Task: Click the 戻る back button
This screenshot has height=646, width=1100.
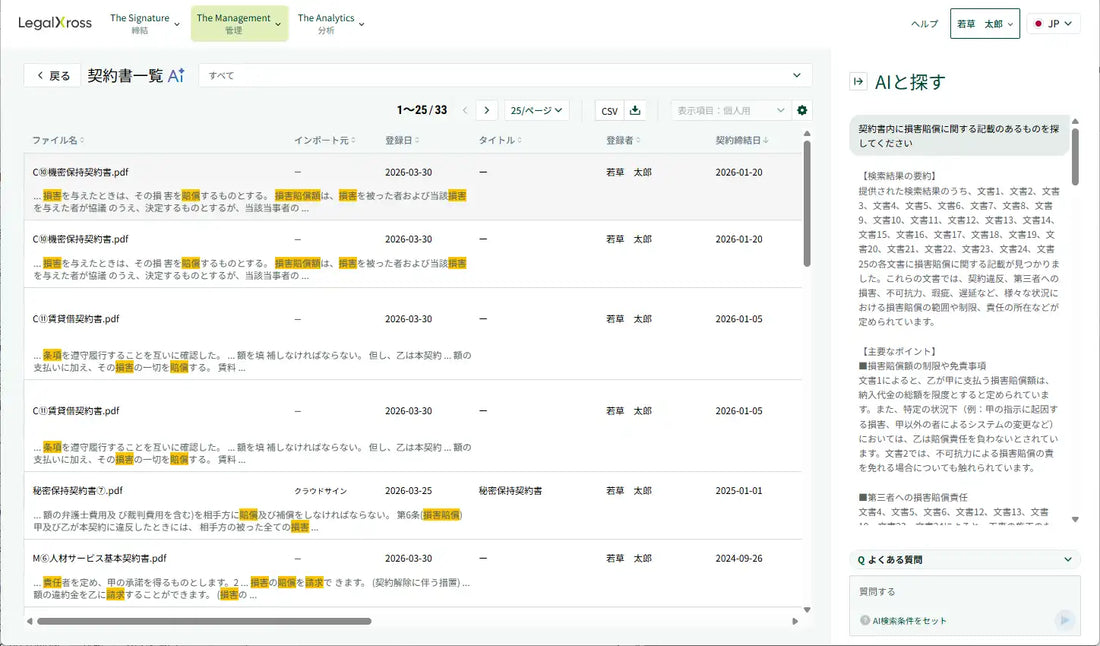Action: (52, 74)
